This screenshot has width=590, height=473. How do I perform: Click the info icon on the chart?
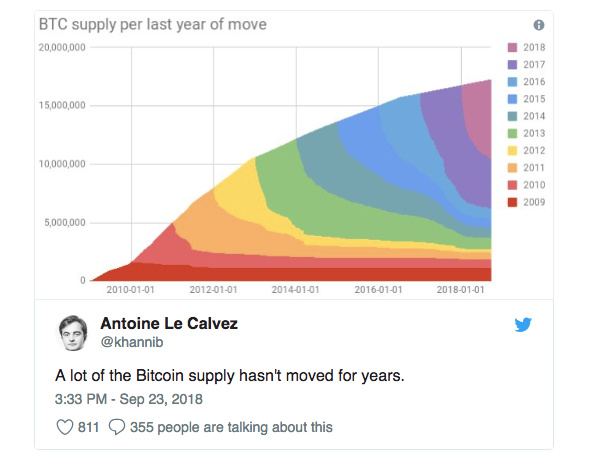coord(539,25)
